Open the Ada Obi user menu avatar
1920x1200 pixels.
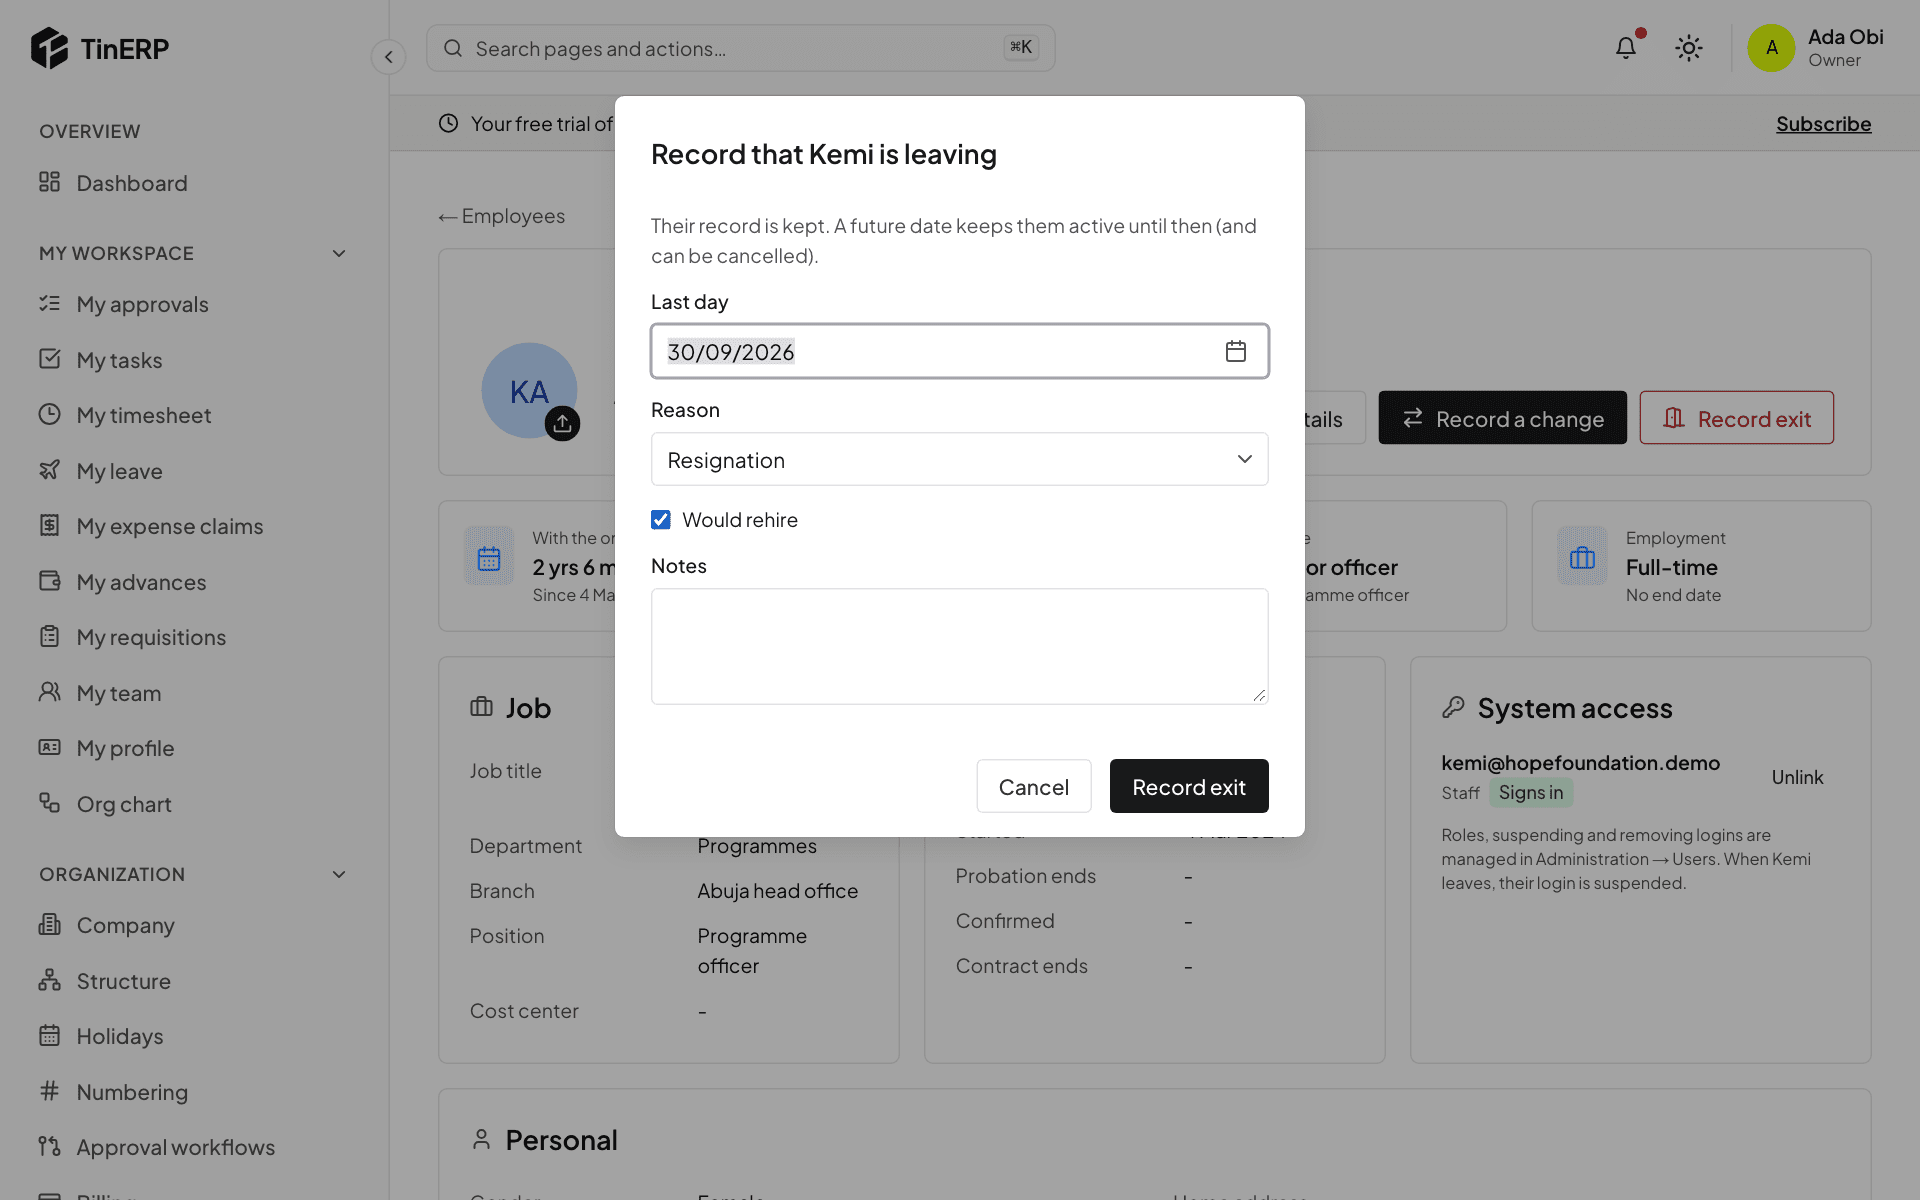click(1771, 48)
